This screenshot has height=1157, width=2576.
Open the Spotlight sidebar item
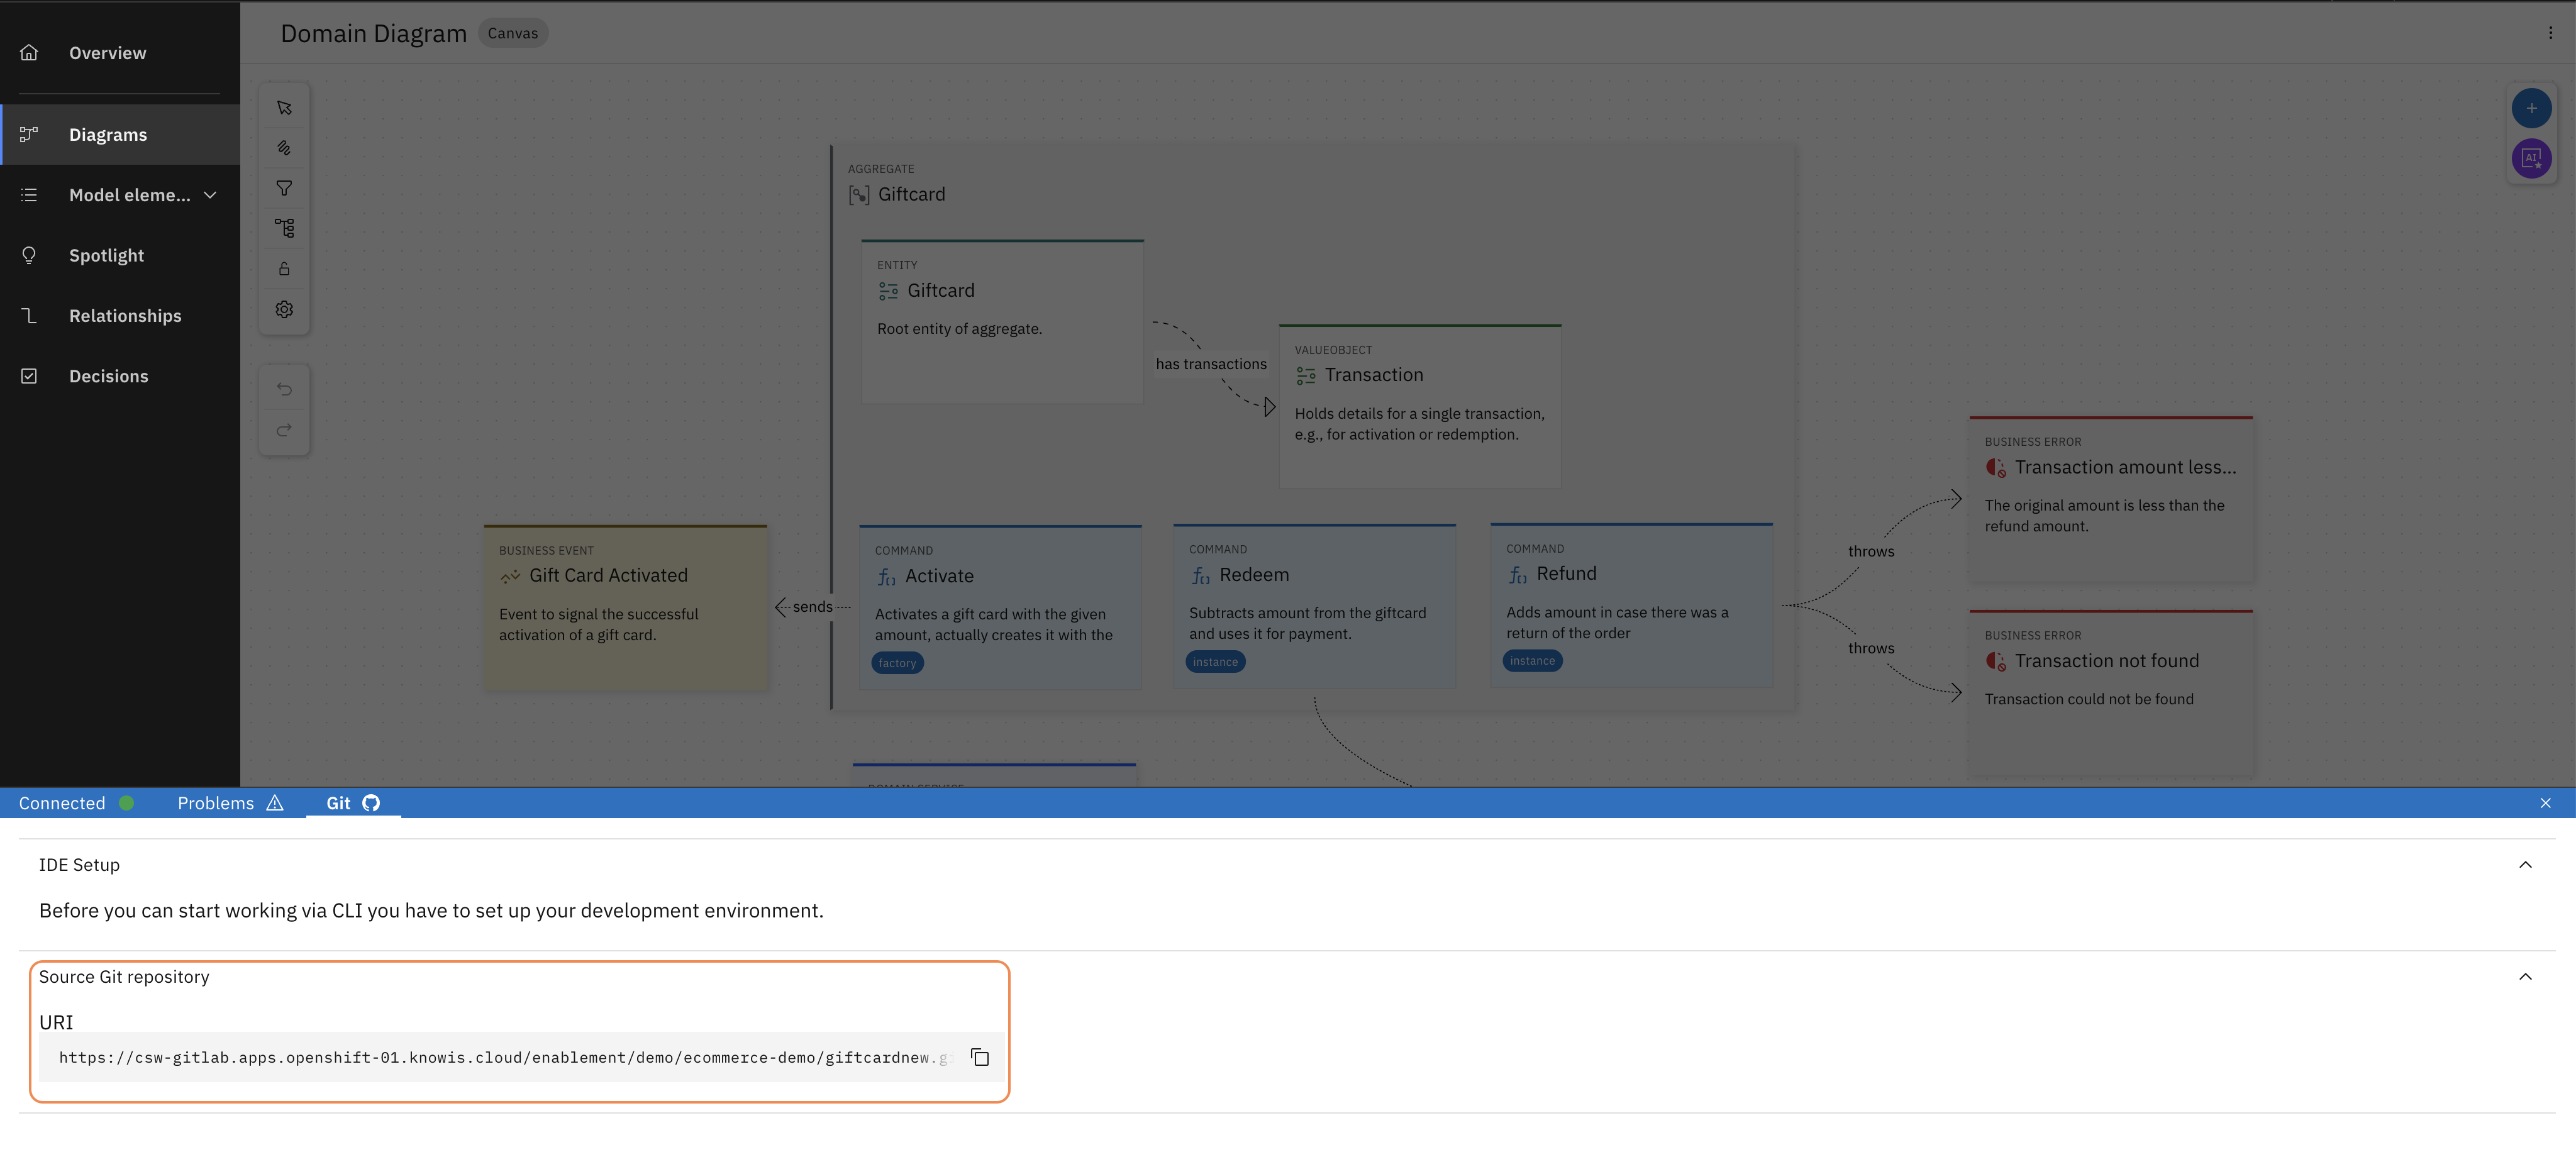click(x=107, y=255)
